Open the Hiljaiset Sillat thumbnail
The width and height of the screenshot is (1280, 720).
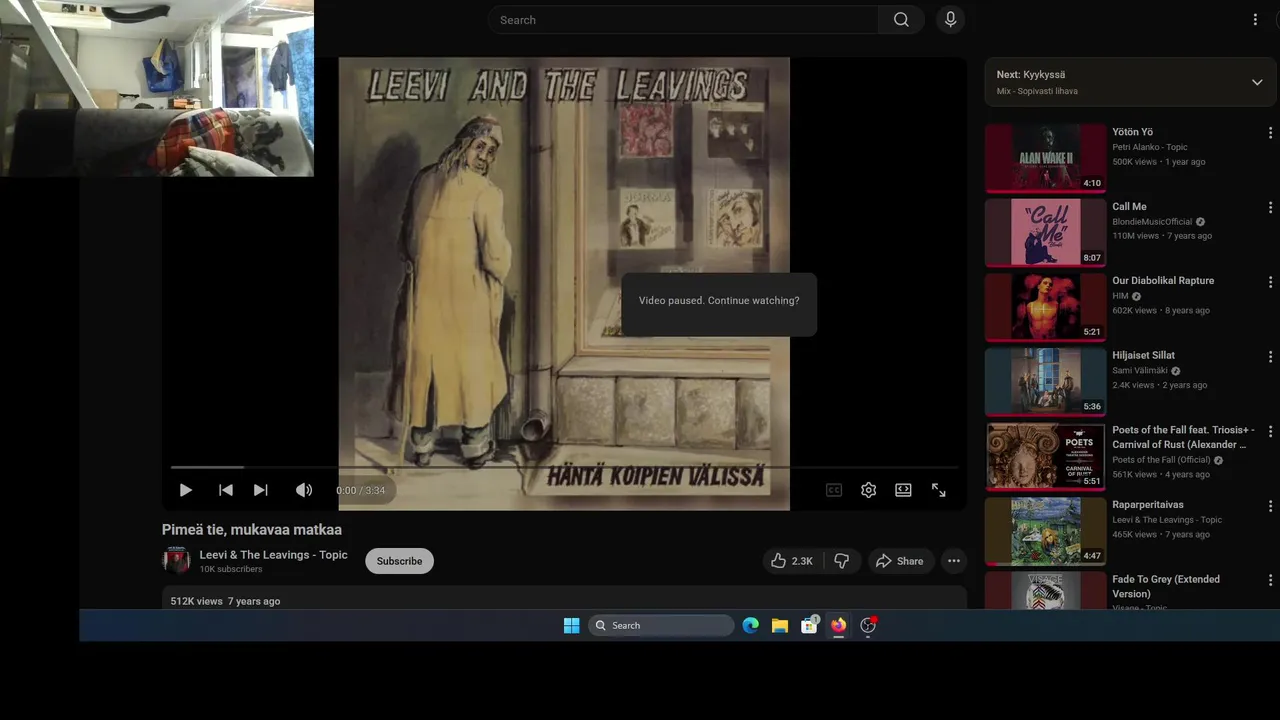[1045, 381]
